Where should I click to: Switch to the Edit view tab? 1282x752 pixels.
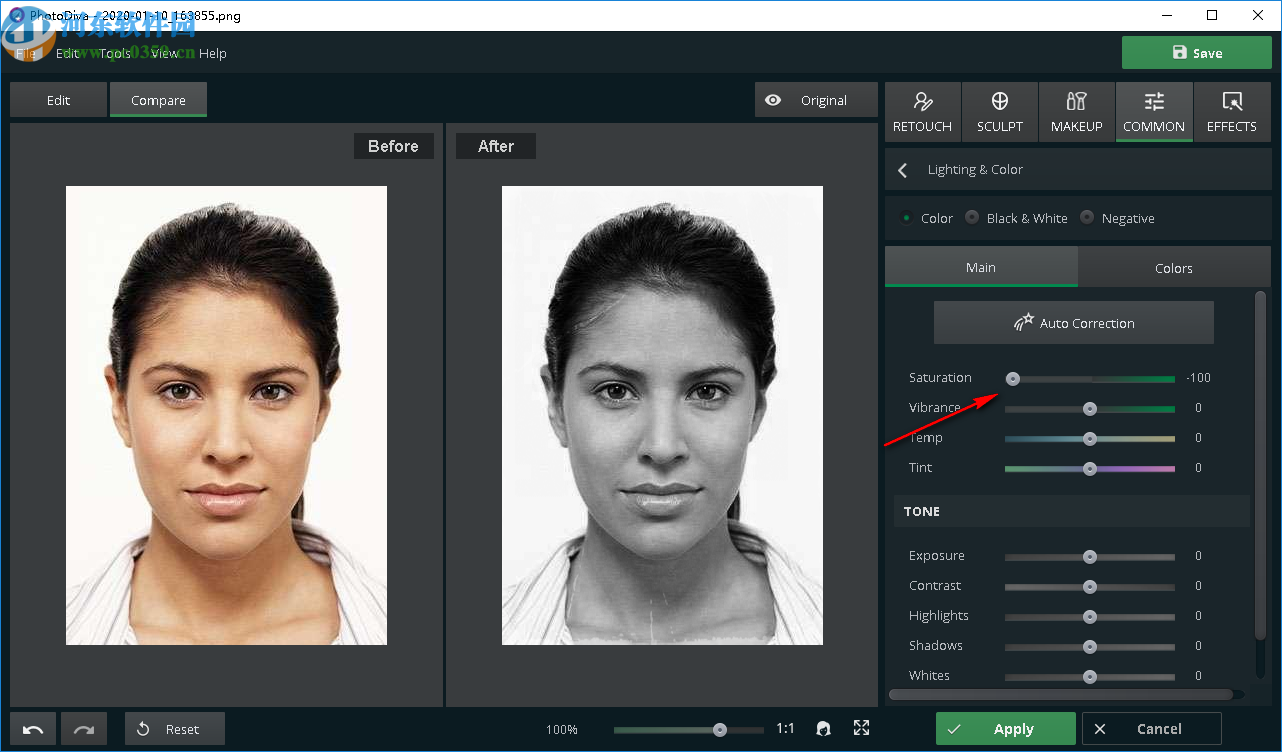tap(58, 101)
